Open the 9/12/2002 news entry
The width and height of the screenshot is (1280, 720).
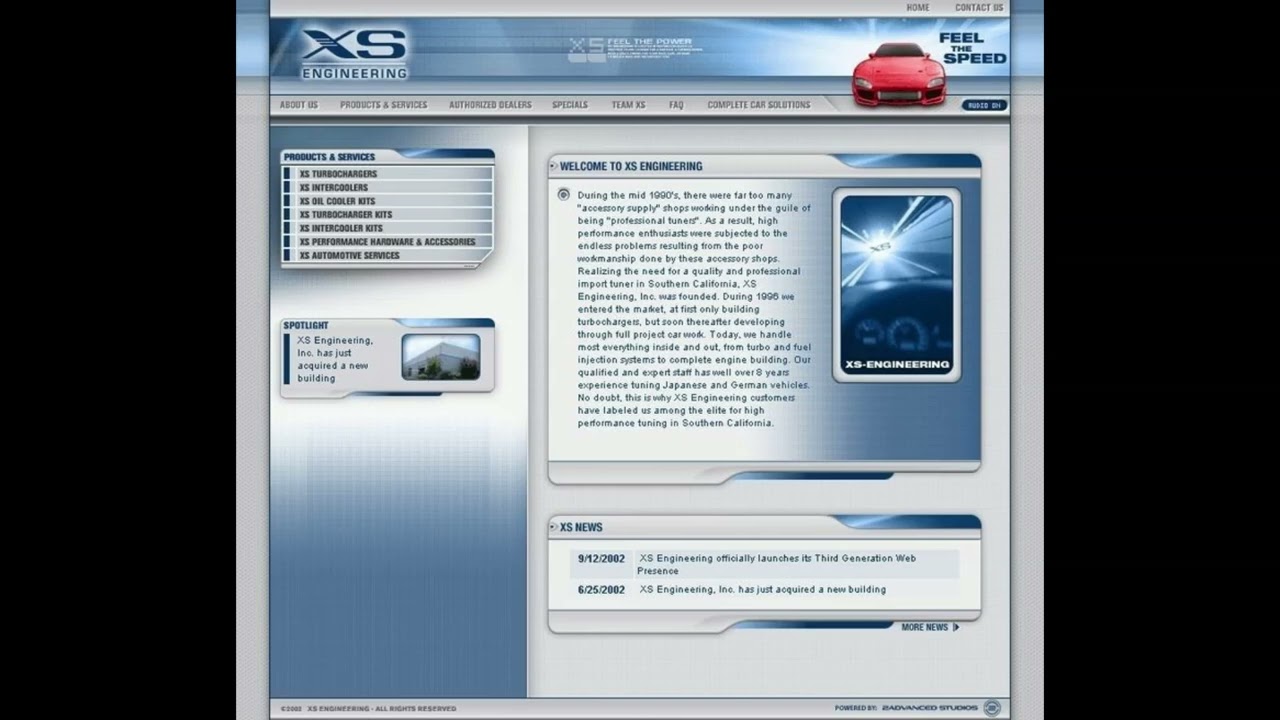pyautogui.click(x=764, y=564)
